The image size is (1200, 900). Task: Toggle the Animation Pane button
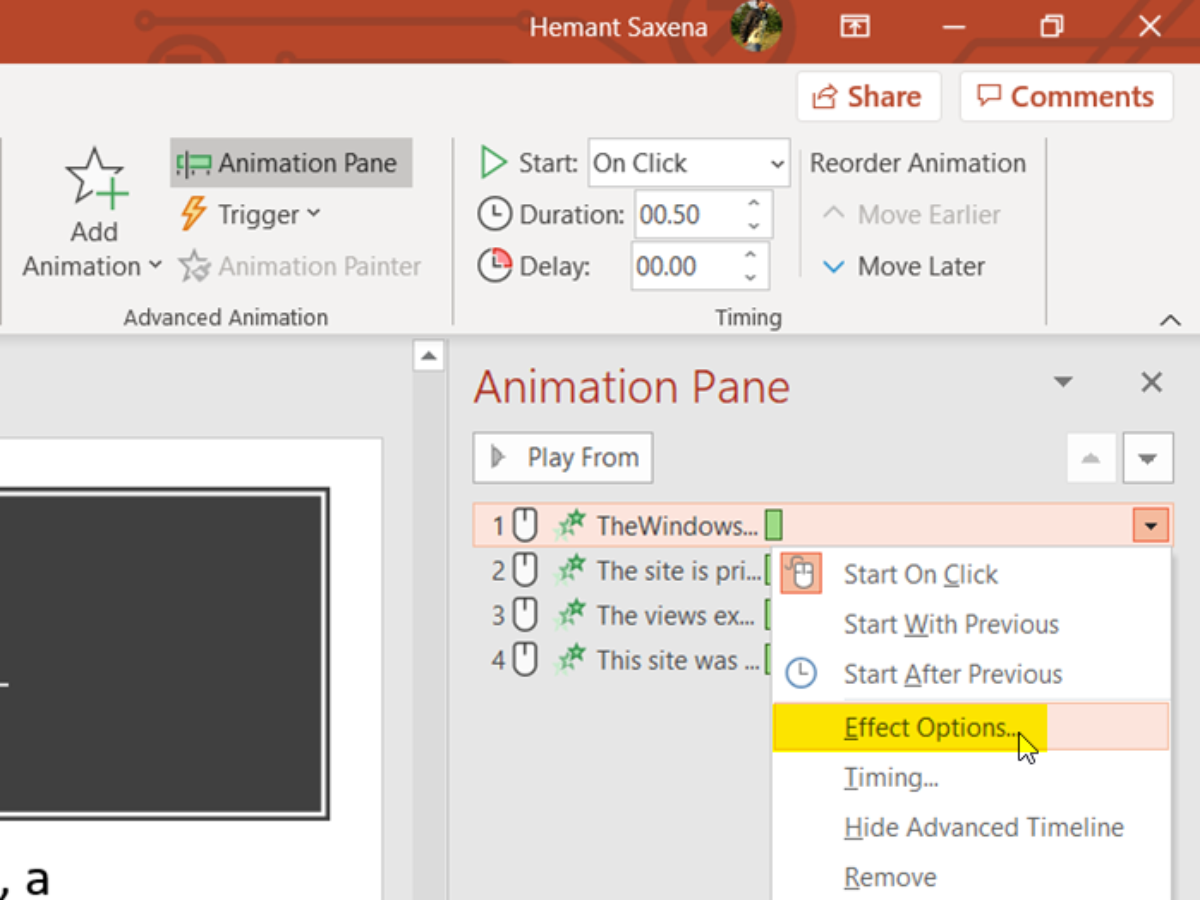click(x=291, y=163)
